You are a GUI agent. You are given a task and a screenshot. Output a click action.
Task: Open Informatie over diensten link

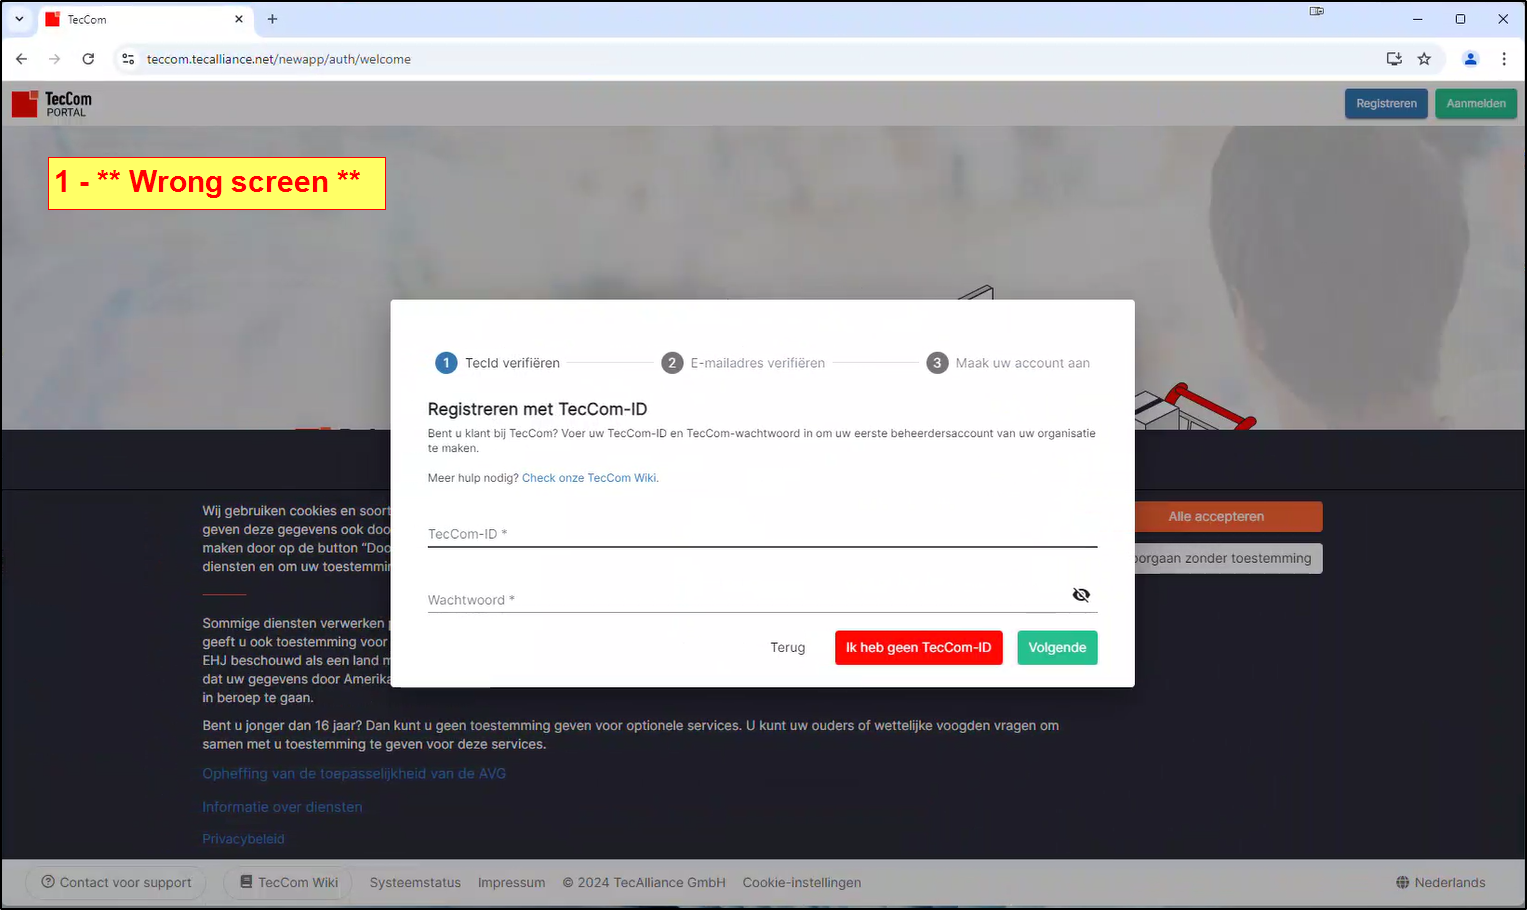click(x=282, y=807)
